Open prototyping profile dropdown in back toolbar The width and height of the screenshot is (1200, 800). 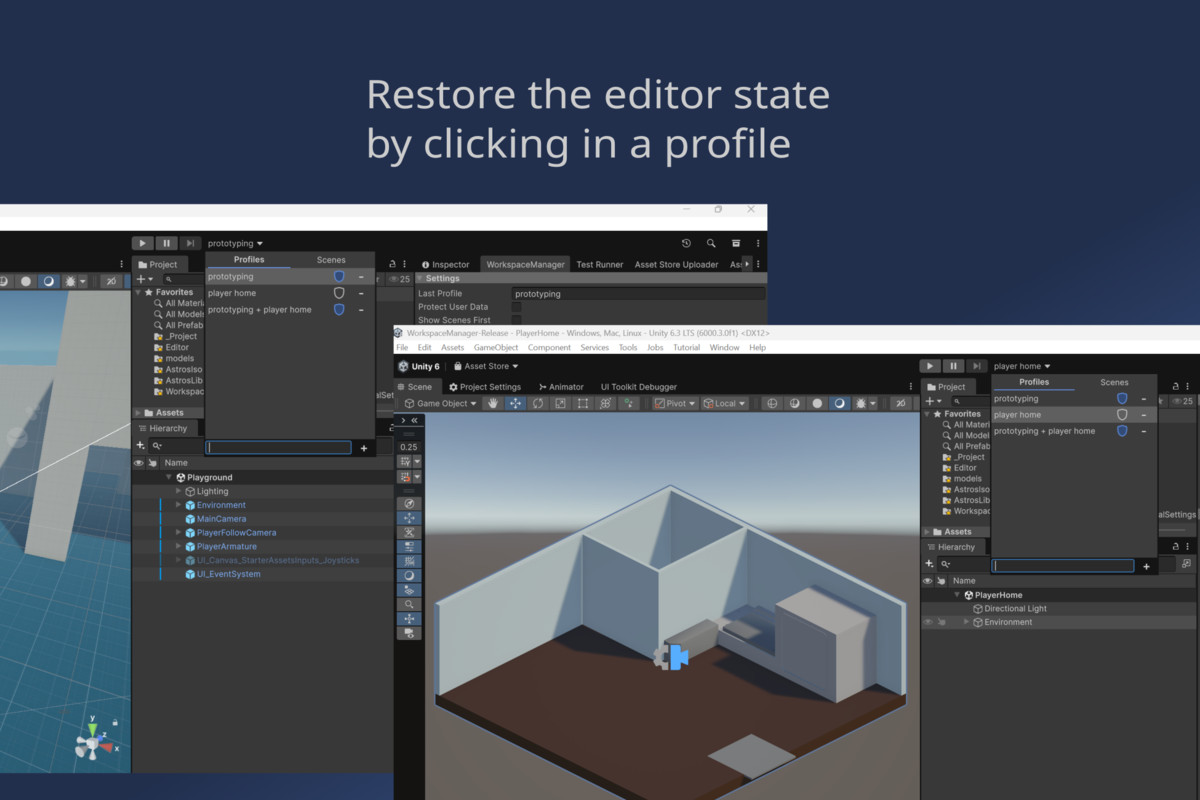coord(236,243)
